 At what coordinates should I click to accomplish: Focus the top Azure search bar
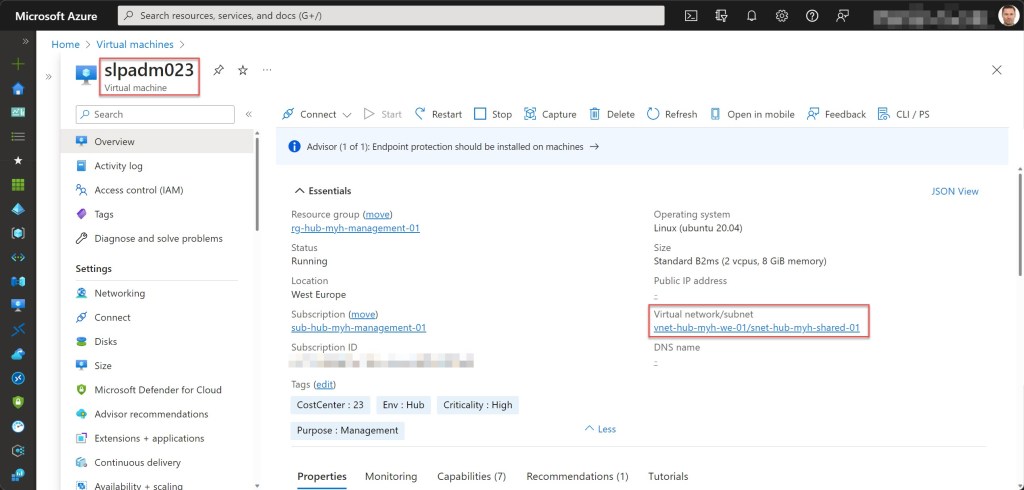point(390,16)
